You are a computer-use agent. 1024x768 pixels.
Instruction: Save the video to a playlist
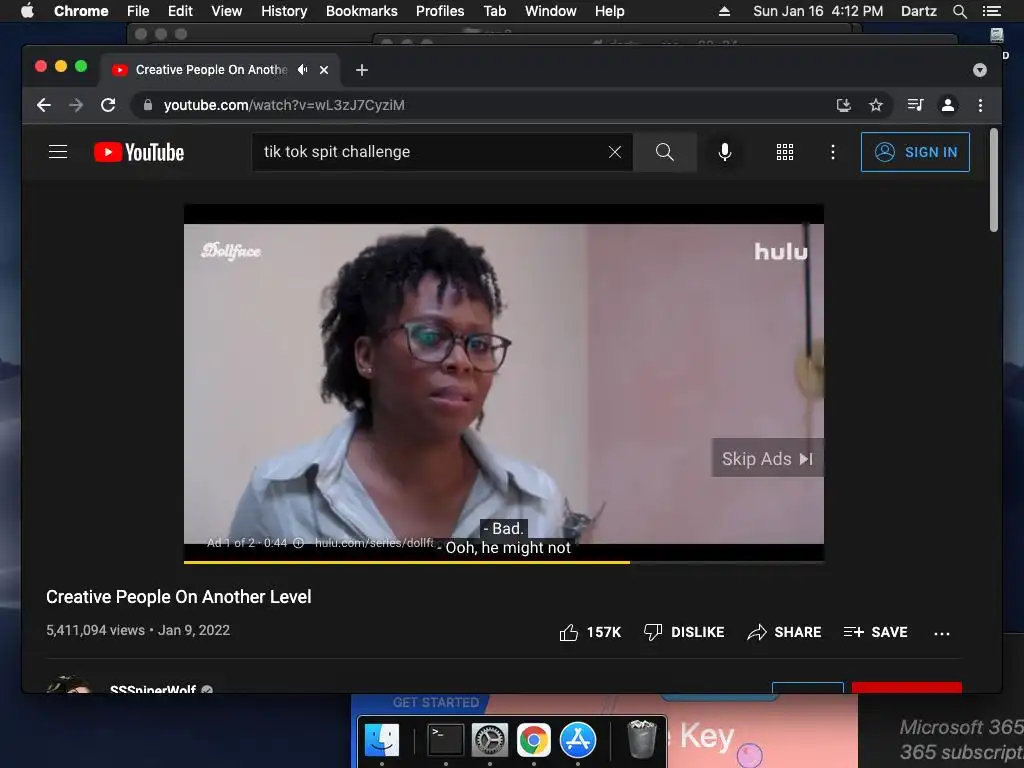tap(875, 632)
